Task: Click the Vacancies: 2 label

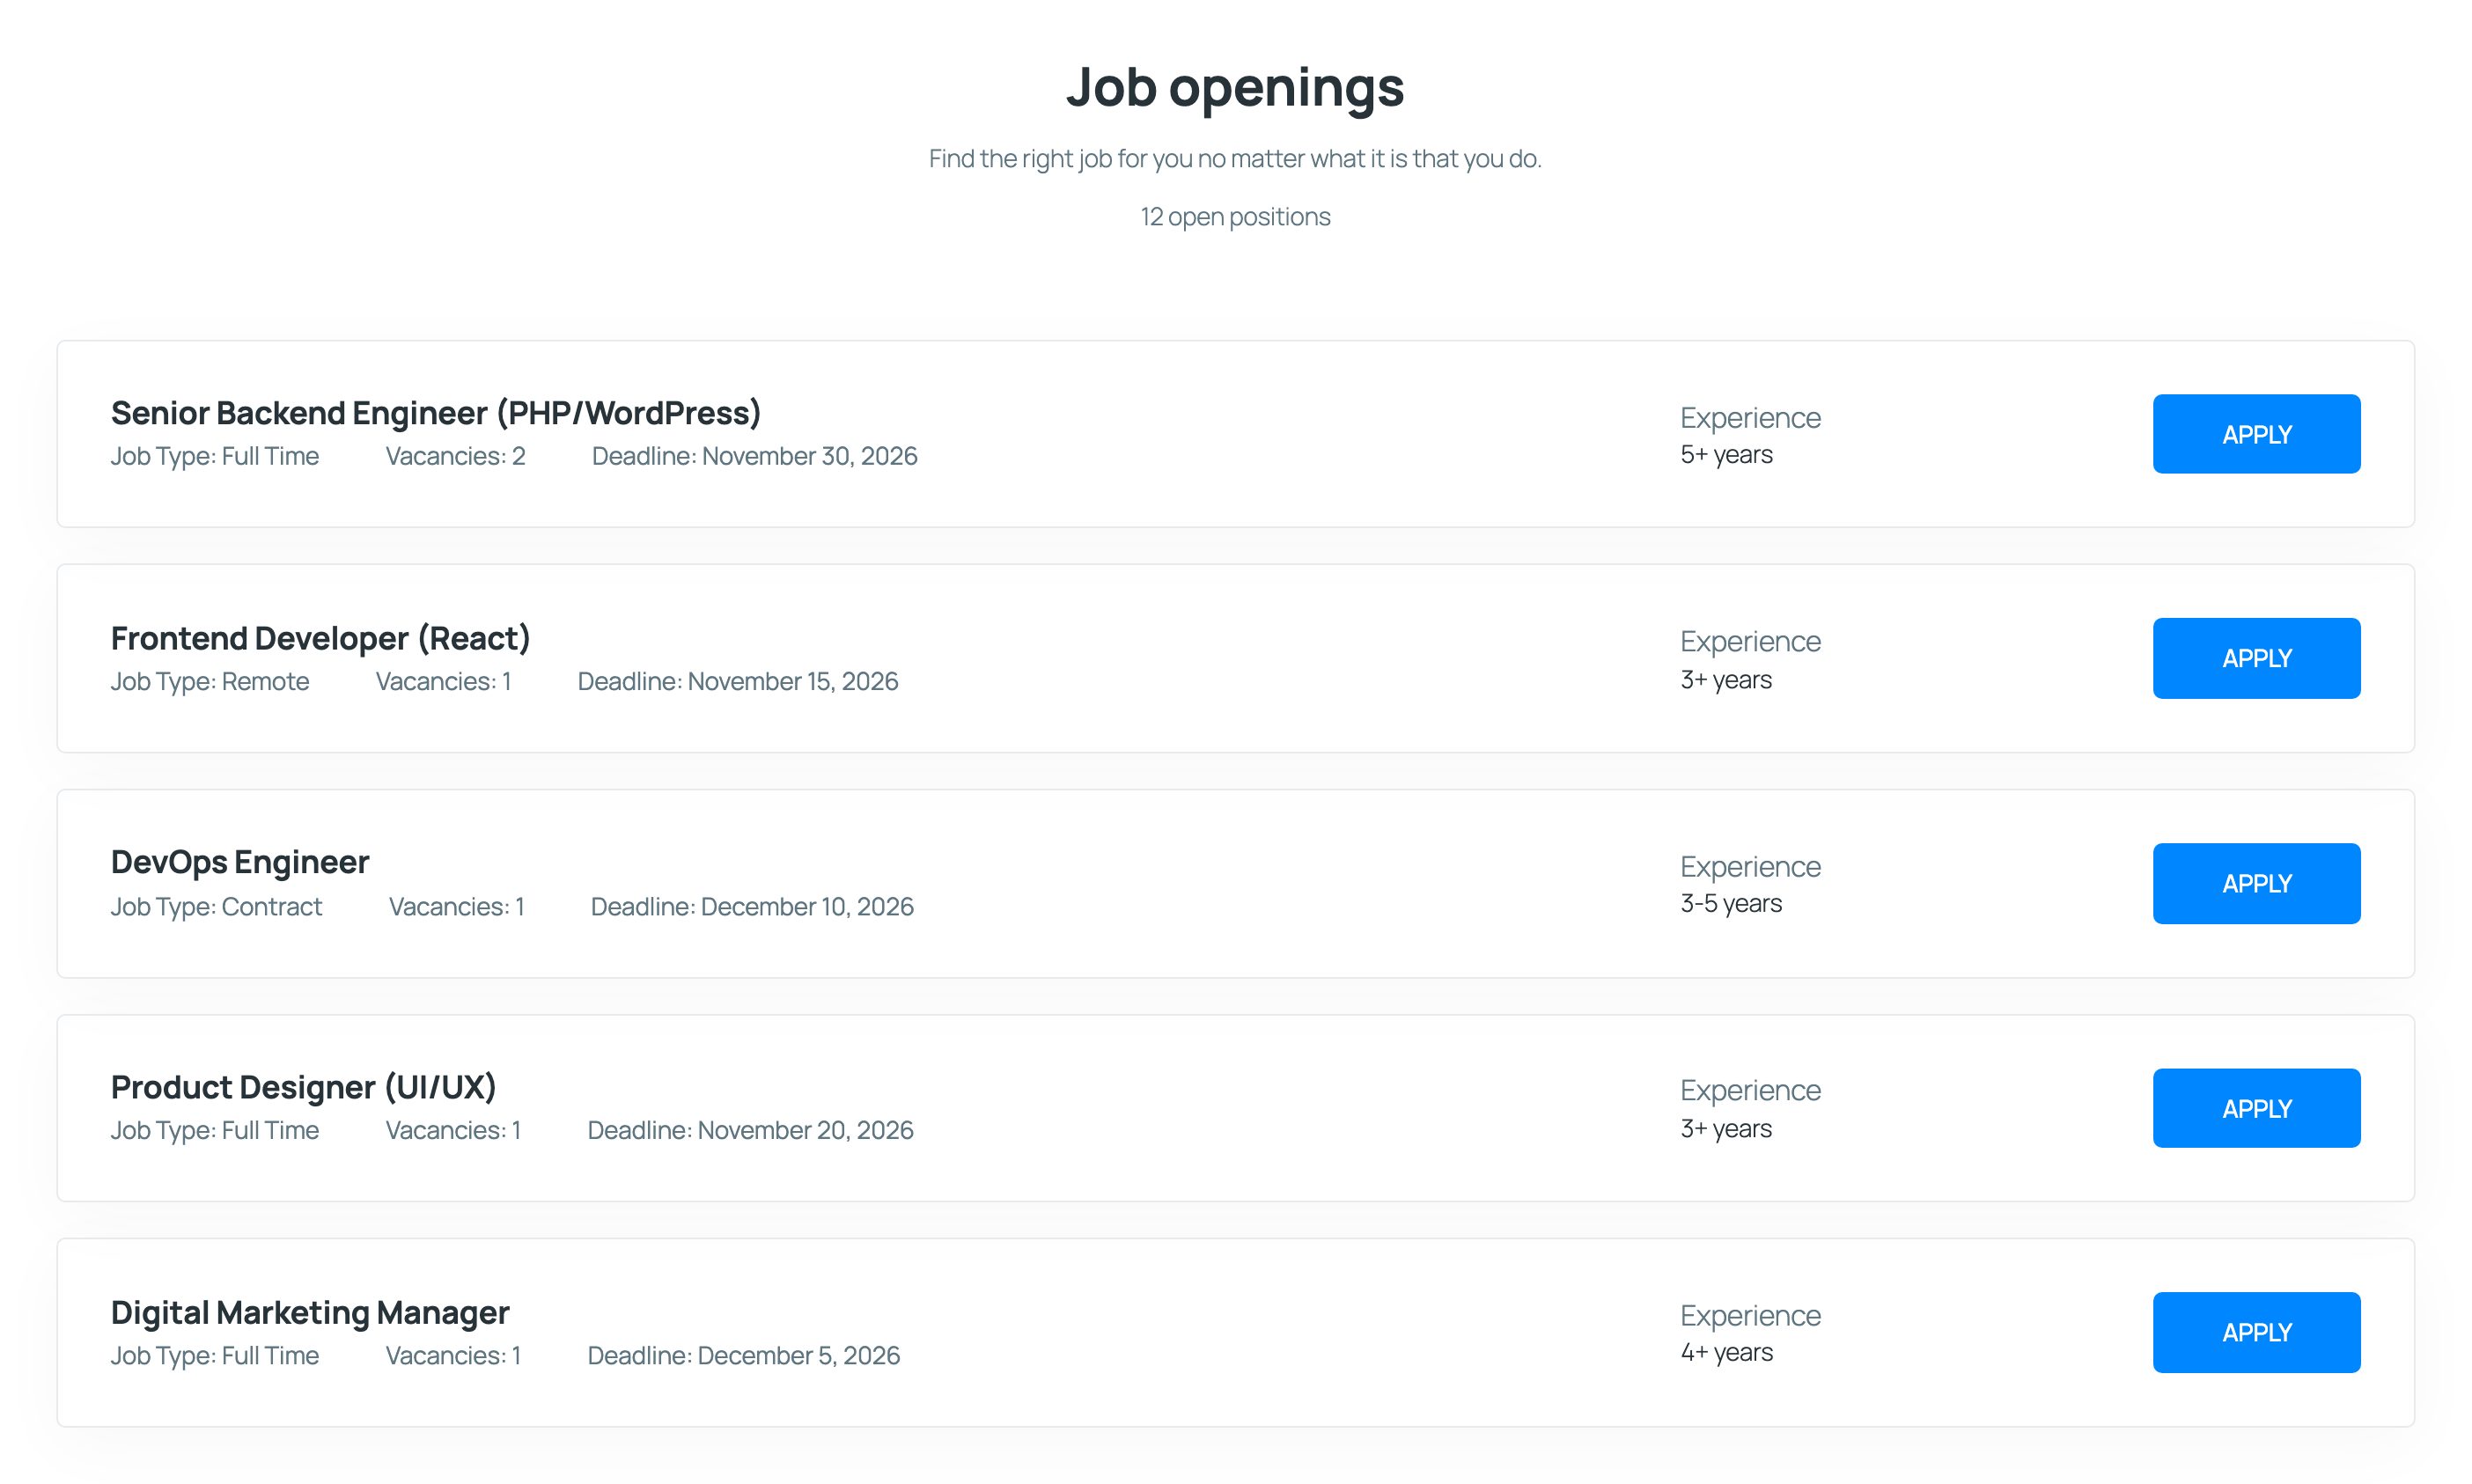Action: [x=455, y=456]
